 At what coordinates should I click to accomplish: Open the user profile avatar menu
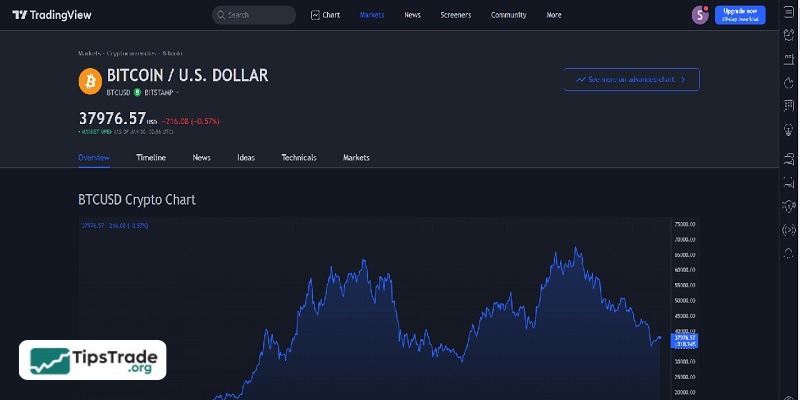[x=699, y=15]
